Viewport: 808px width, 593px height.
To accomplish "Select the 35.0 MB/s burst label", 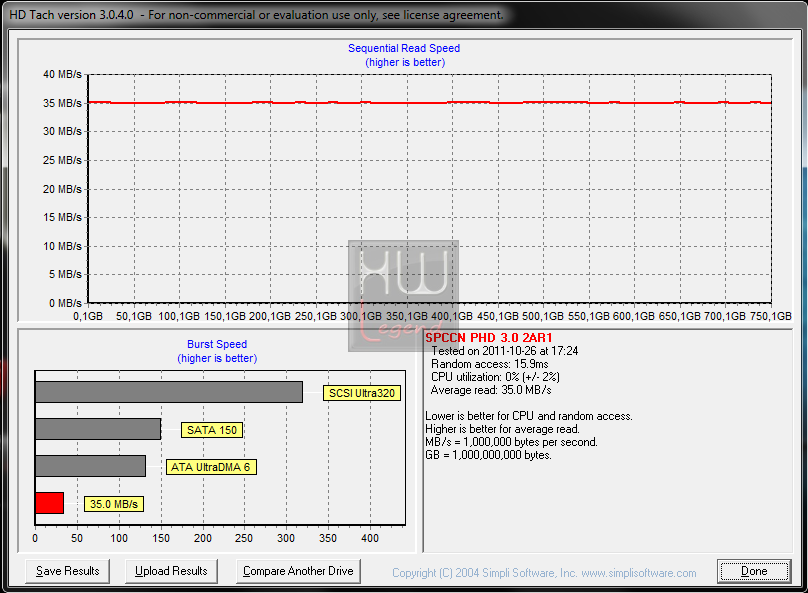I will (114, 504).
